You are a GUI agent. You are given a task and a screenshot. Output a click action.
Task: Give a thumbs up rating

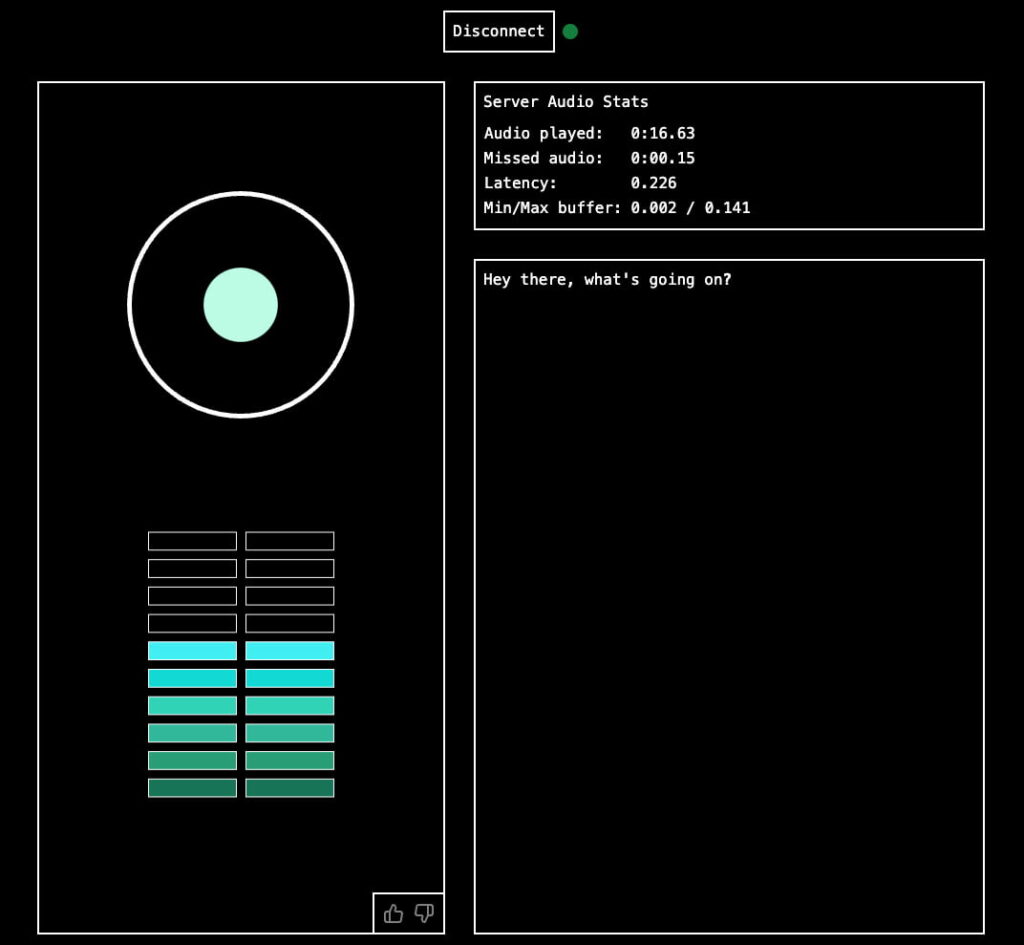393,913
